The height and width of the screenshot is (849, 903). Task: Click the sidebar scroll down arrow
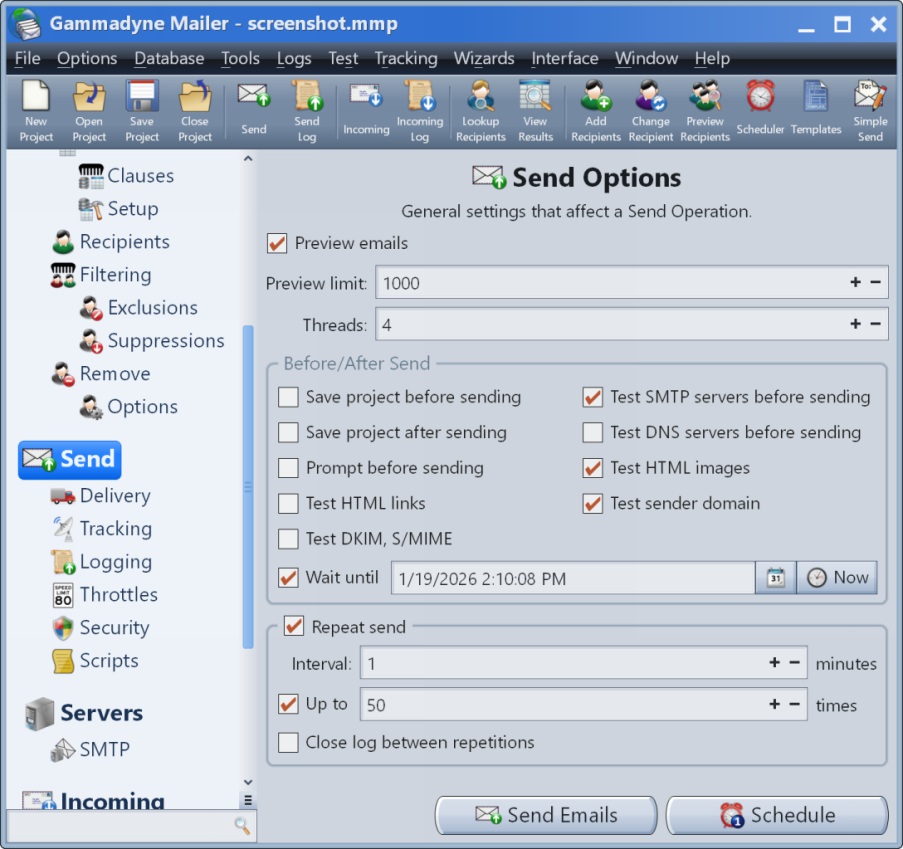point(248,782)
